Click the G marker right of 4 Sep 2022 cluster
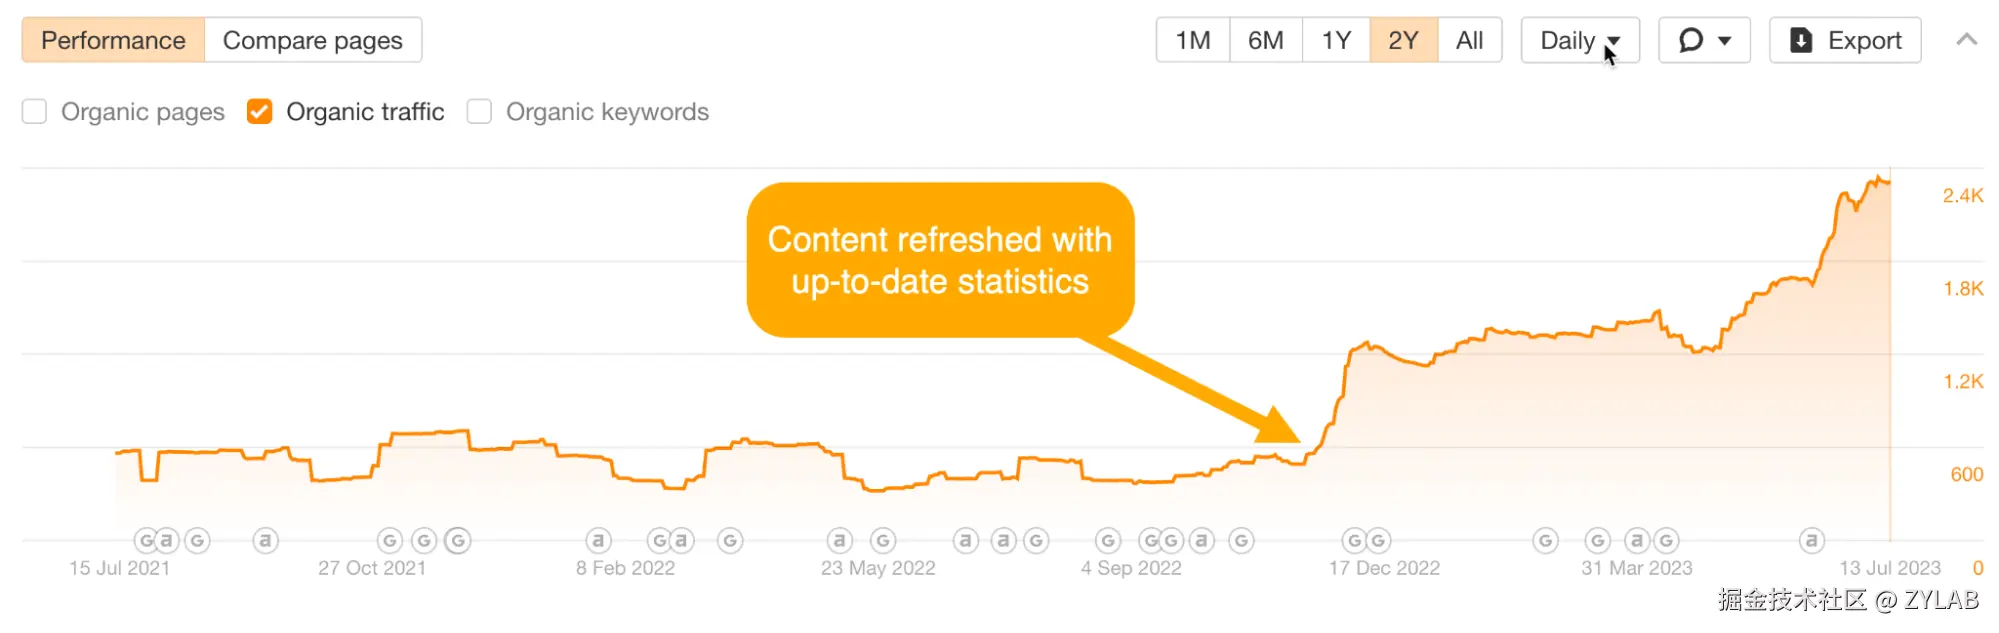 (1241, 541)
